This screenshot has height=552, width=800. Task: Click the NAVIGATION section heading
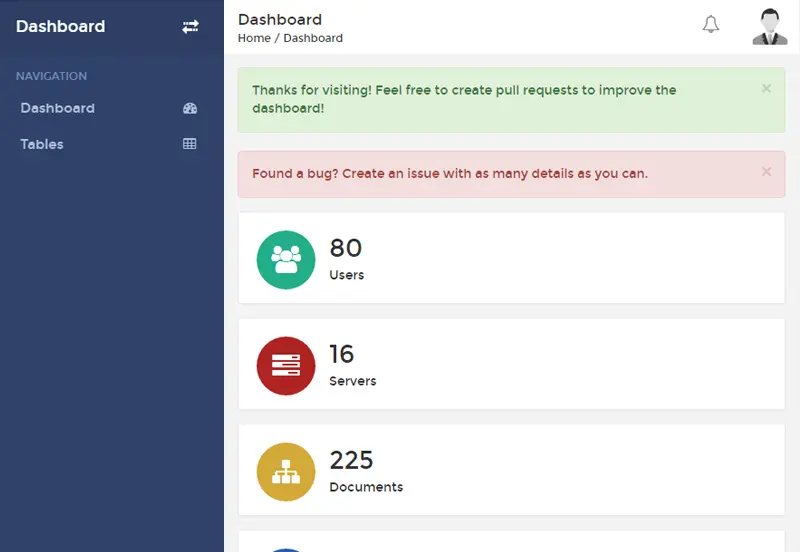tap(52, 76)
